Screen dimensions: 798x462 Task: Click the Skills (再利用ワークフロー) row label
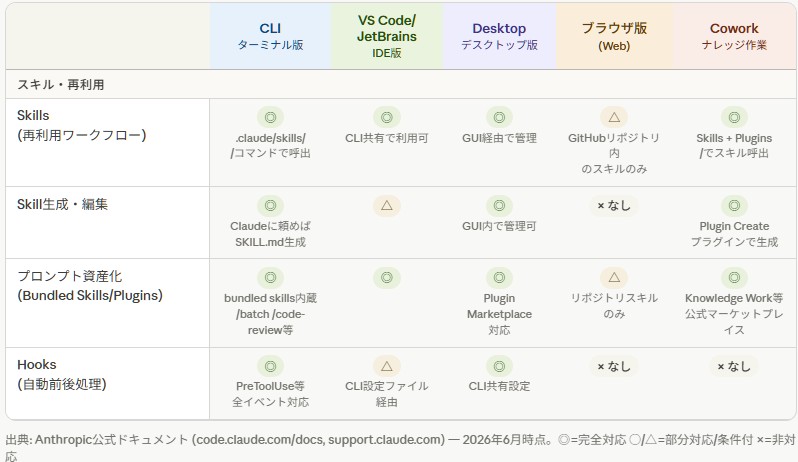pos(81,125)
